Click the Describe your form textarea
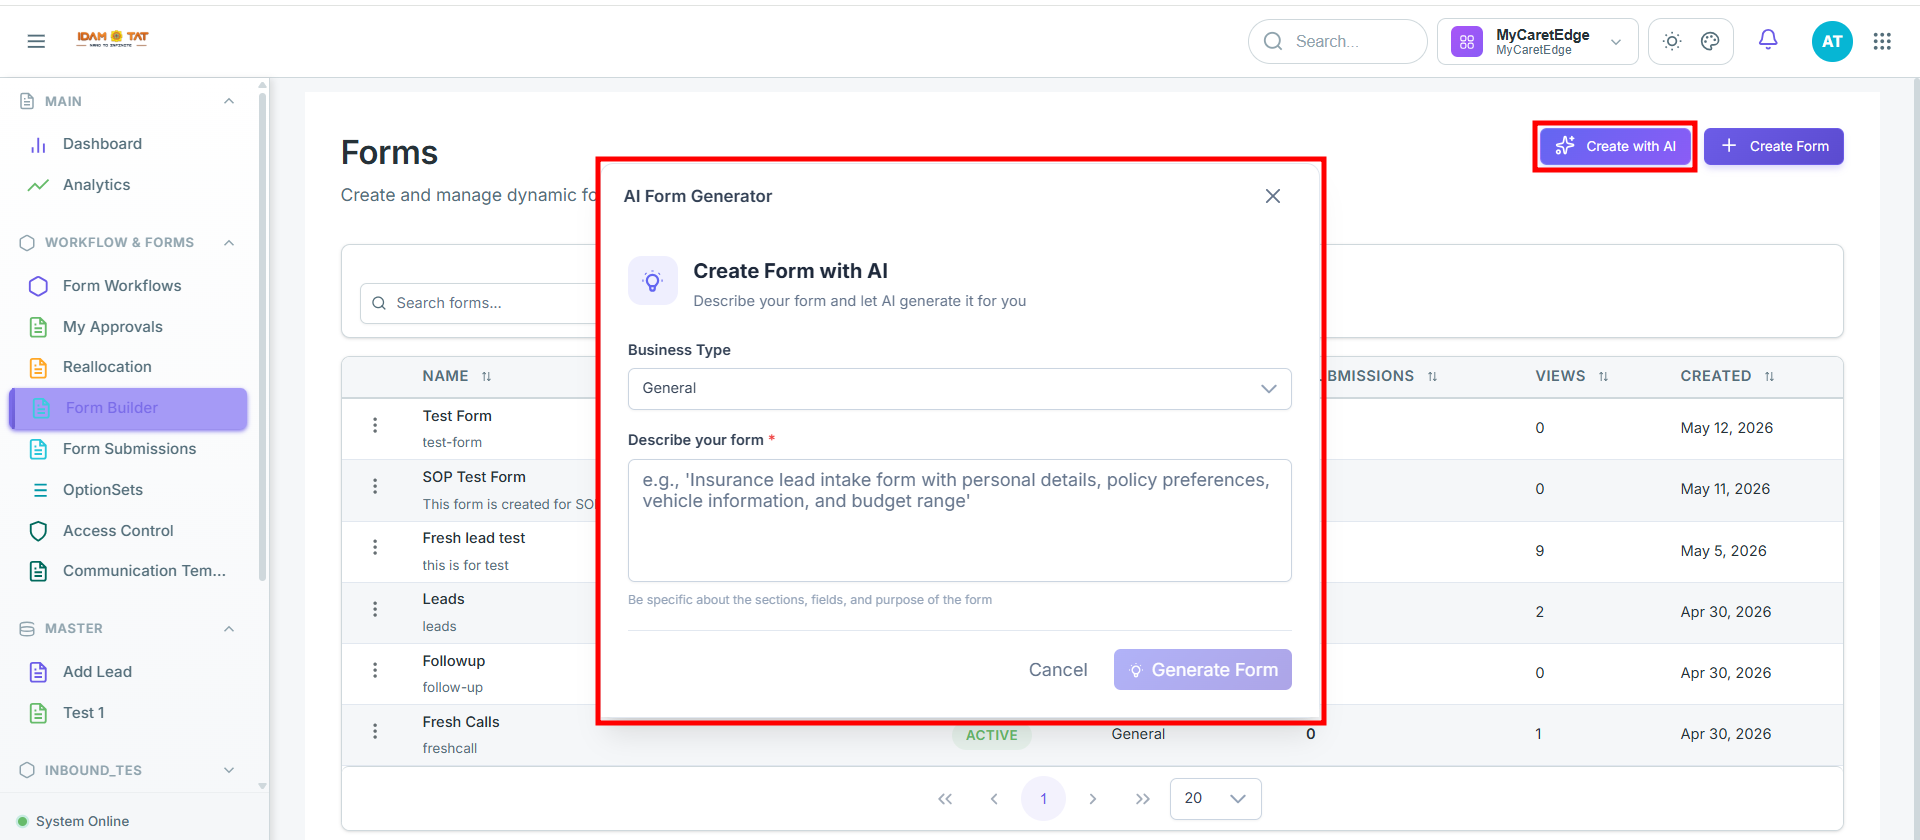Screen dimensions: 1920x840 pos(959,520)
